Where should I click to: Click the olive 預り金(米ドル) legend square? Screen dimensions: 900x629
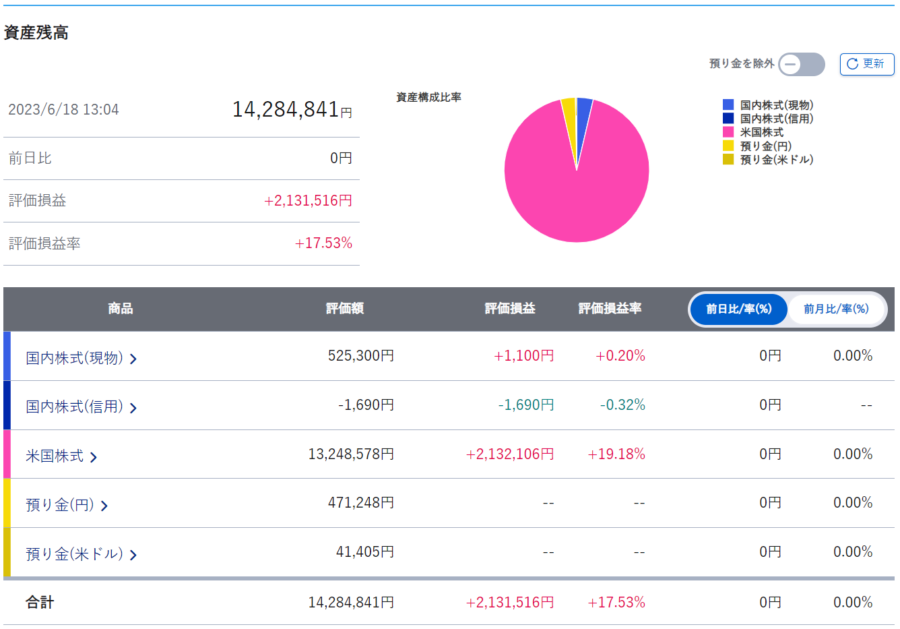tap(729, 159)
